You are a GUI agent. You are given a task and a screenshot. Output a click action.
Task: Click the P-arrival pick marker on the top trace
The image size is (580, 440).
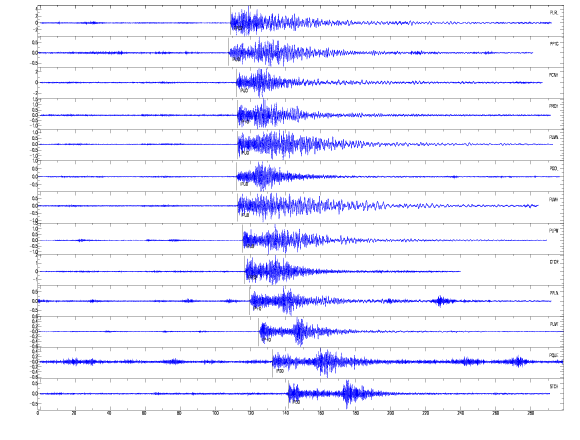click(x=230, y=21)
